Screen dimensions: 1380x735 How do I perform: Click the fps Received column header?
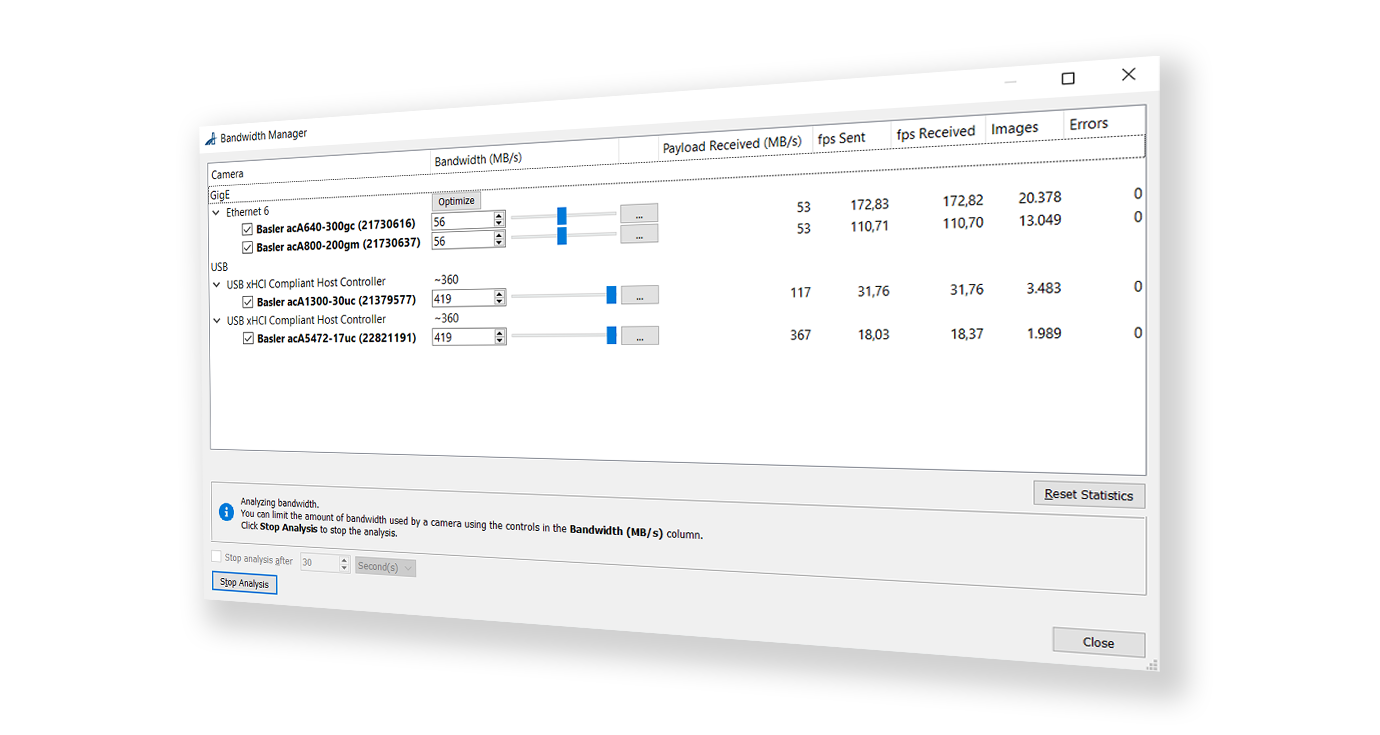point(937,132)
